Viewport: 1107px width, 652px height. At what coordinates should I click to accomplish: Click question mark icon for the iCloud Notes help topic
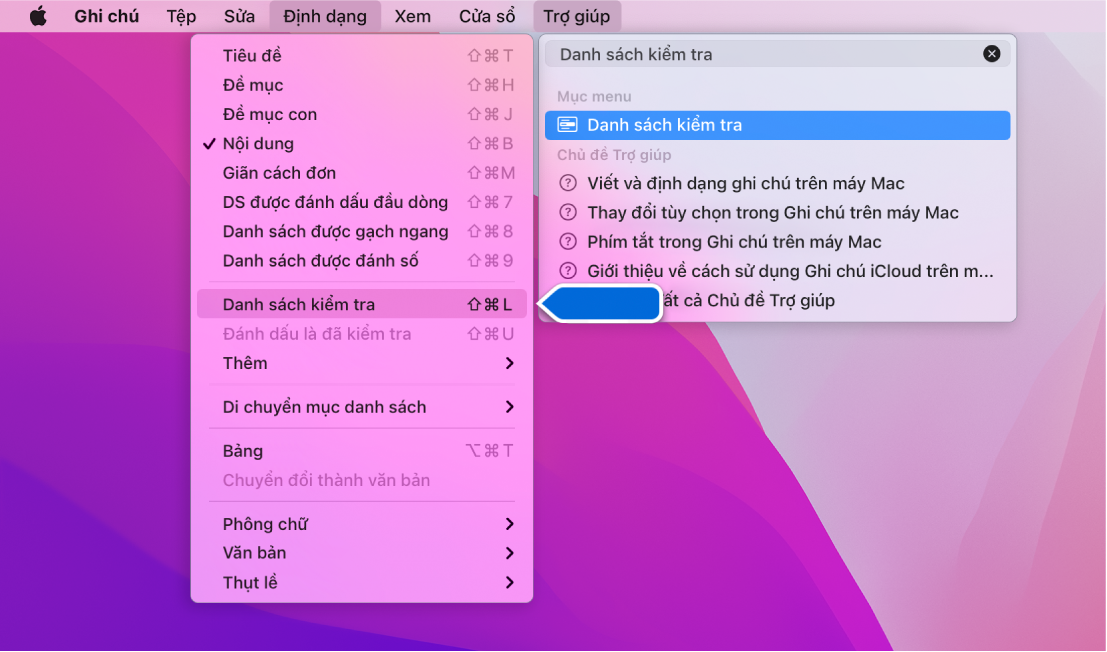click(566, 270)
